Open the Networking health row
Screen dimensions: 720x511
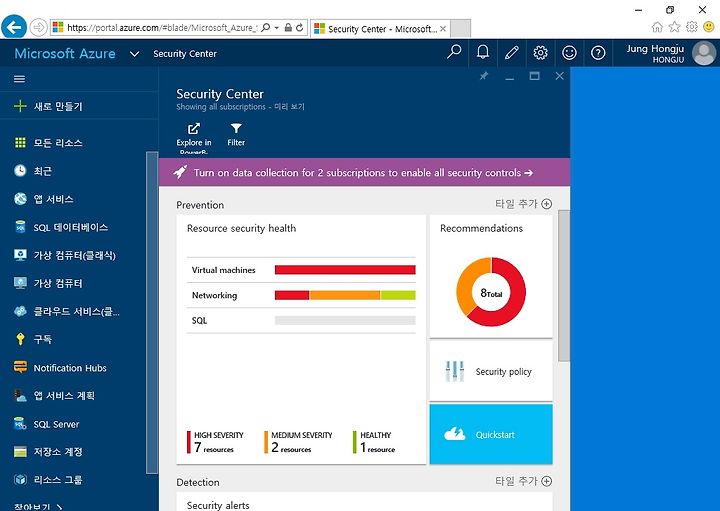coord(301,295)
